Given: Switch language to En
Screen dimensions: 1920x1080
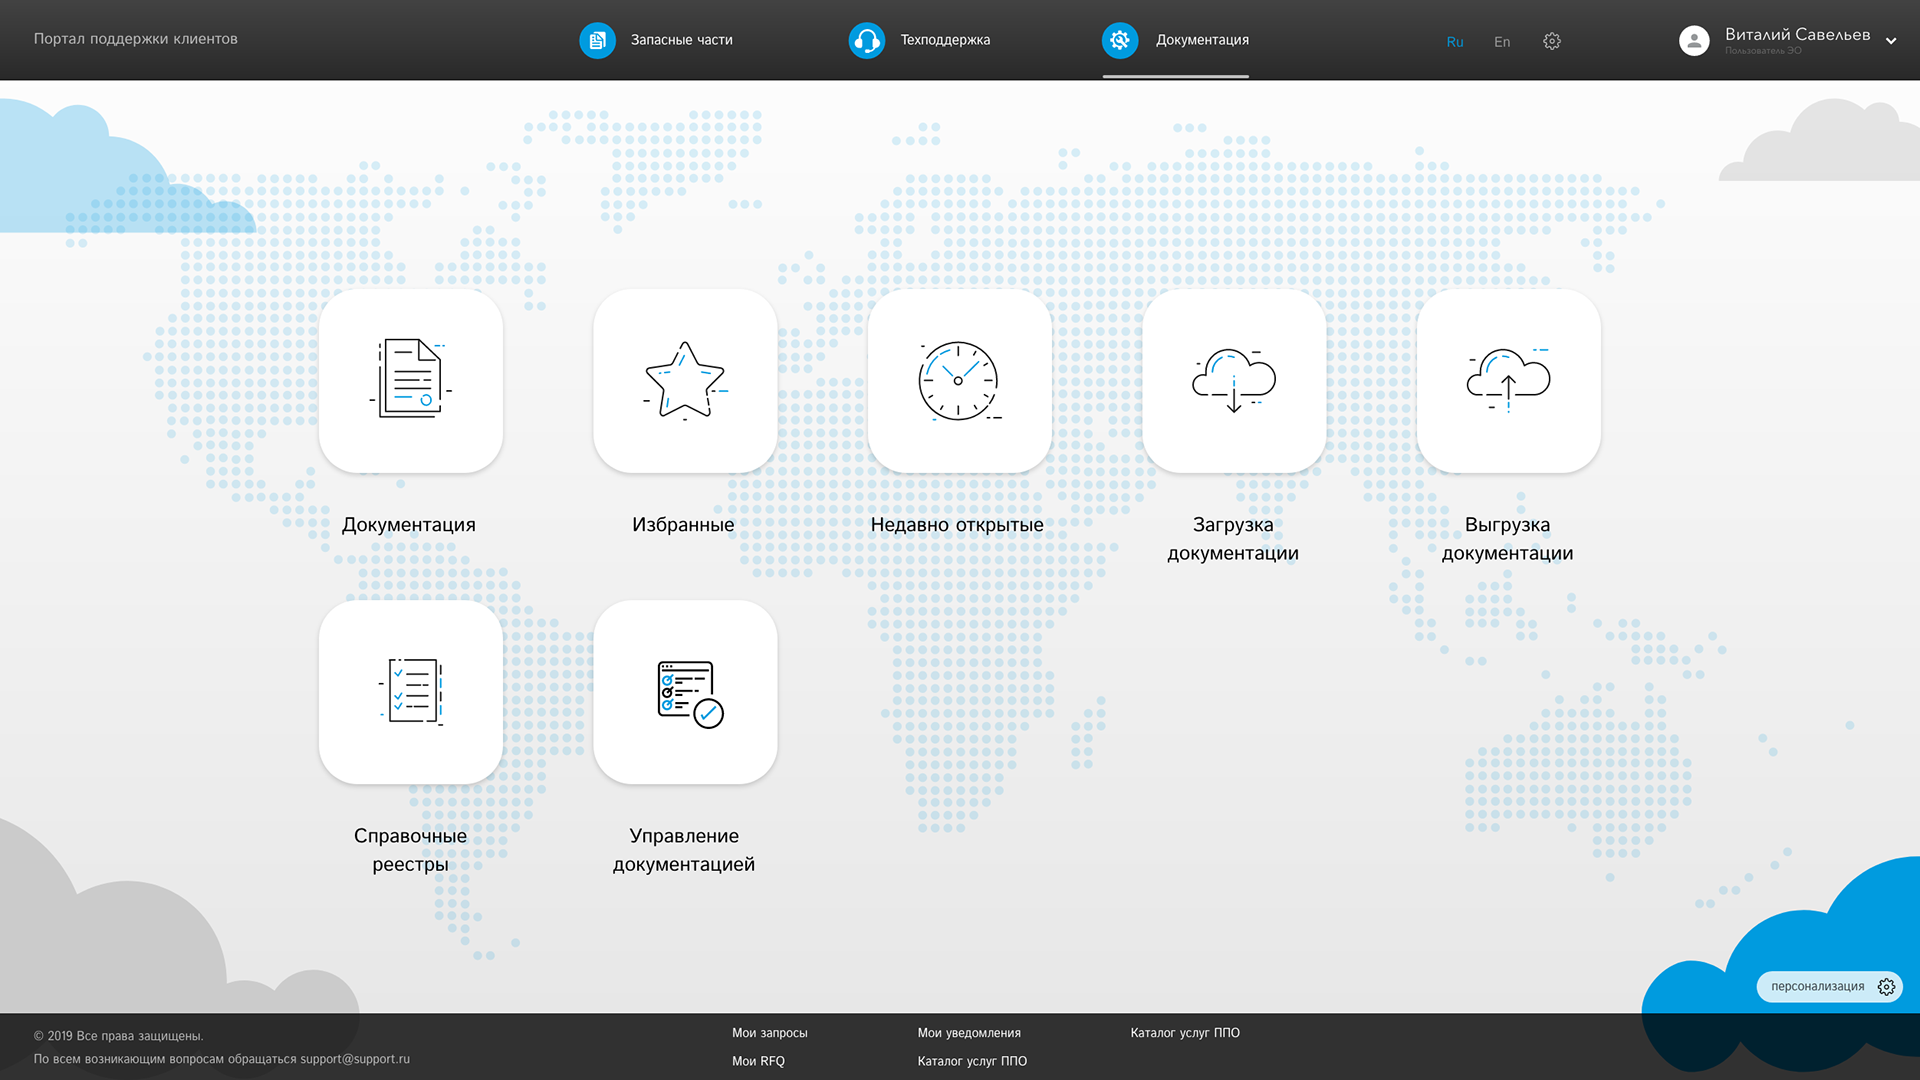Looking at the screenshot, I should [1502, 42].
